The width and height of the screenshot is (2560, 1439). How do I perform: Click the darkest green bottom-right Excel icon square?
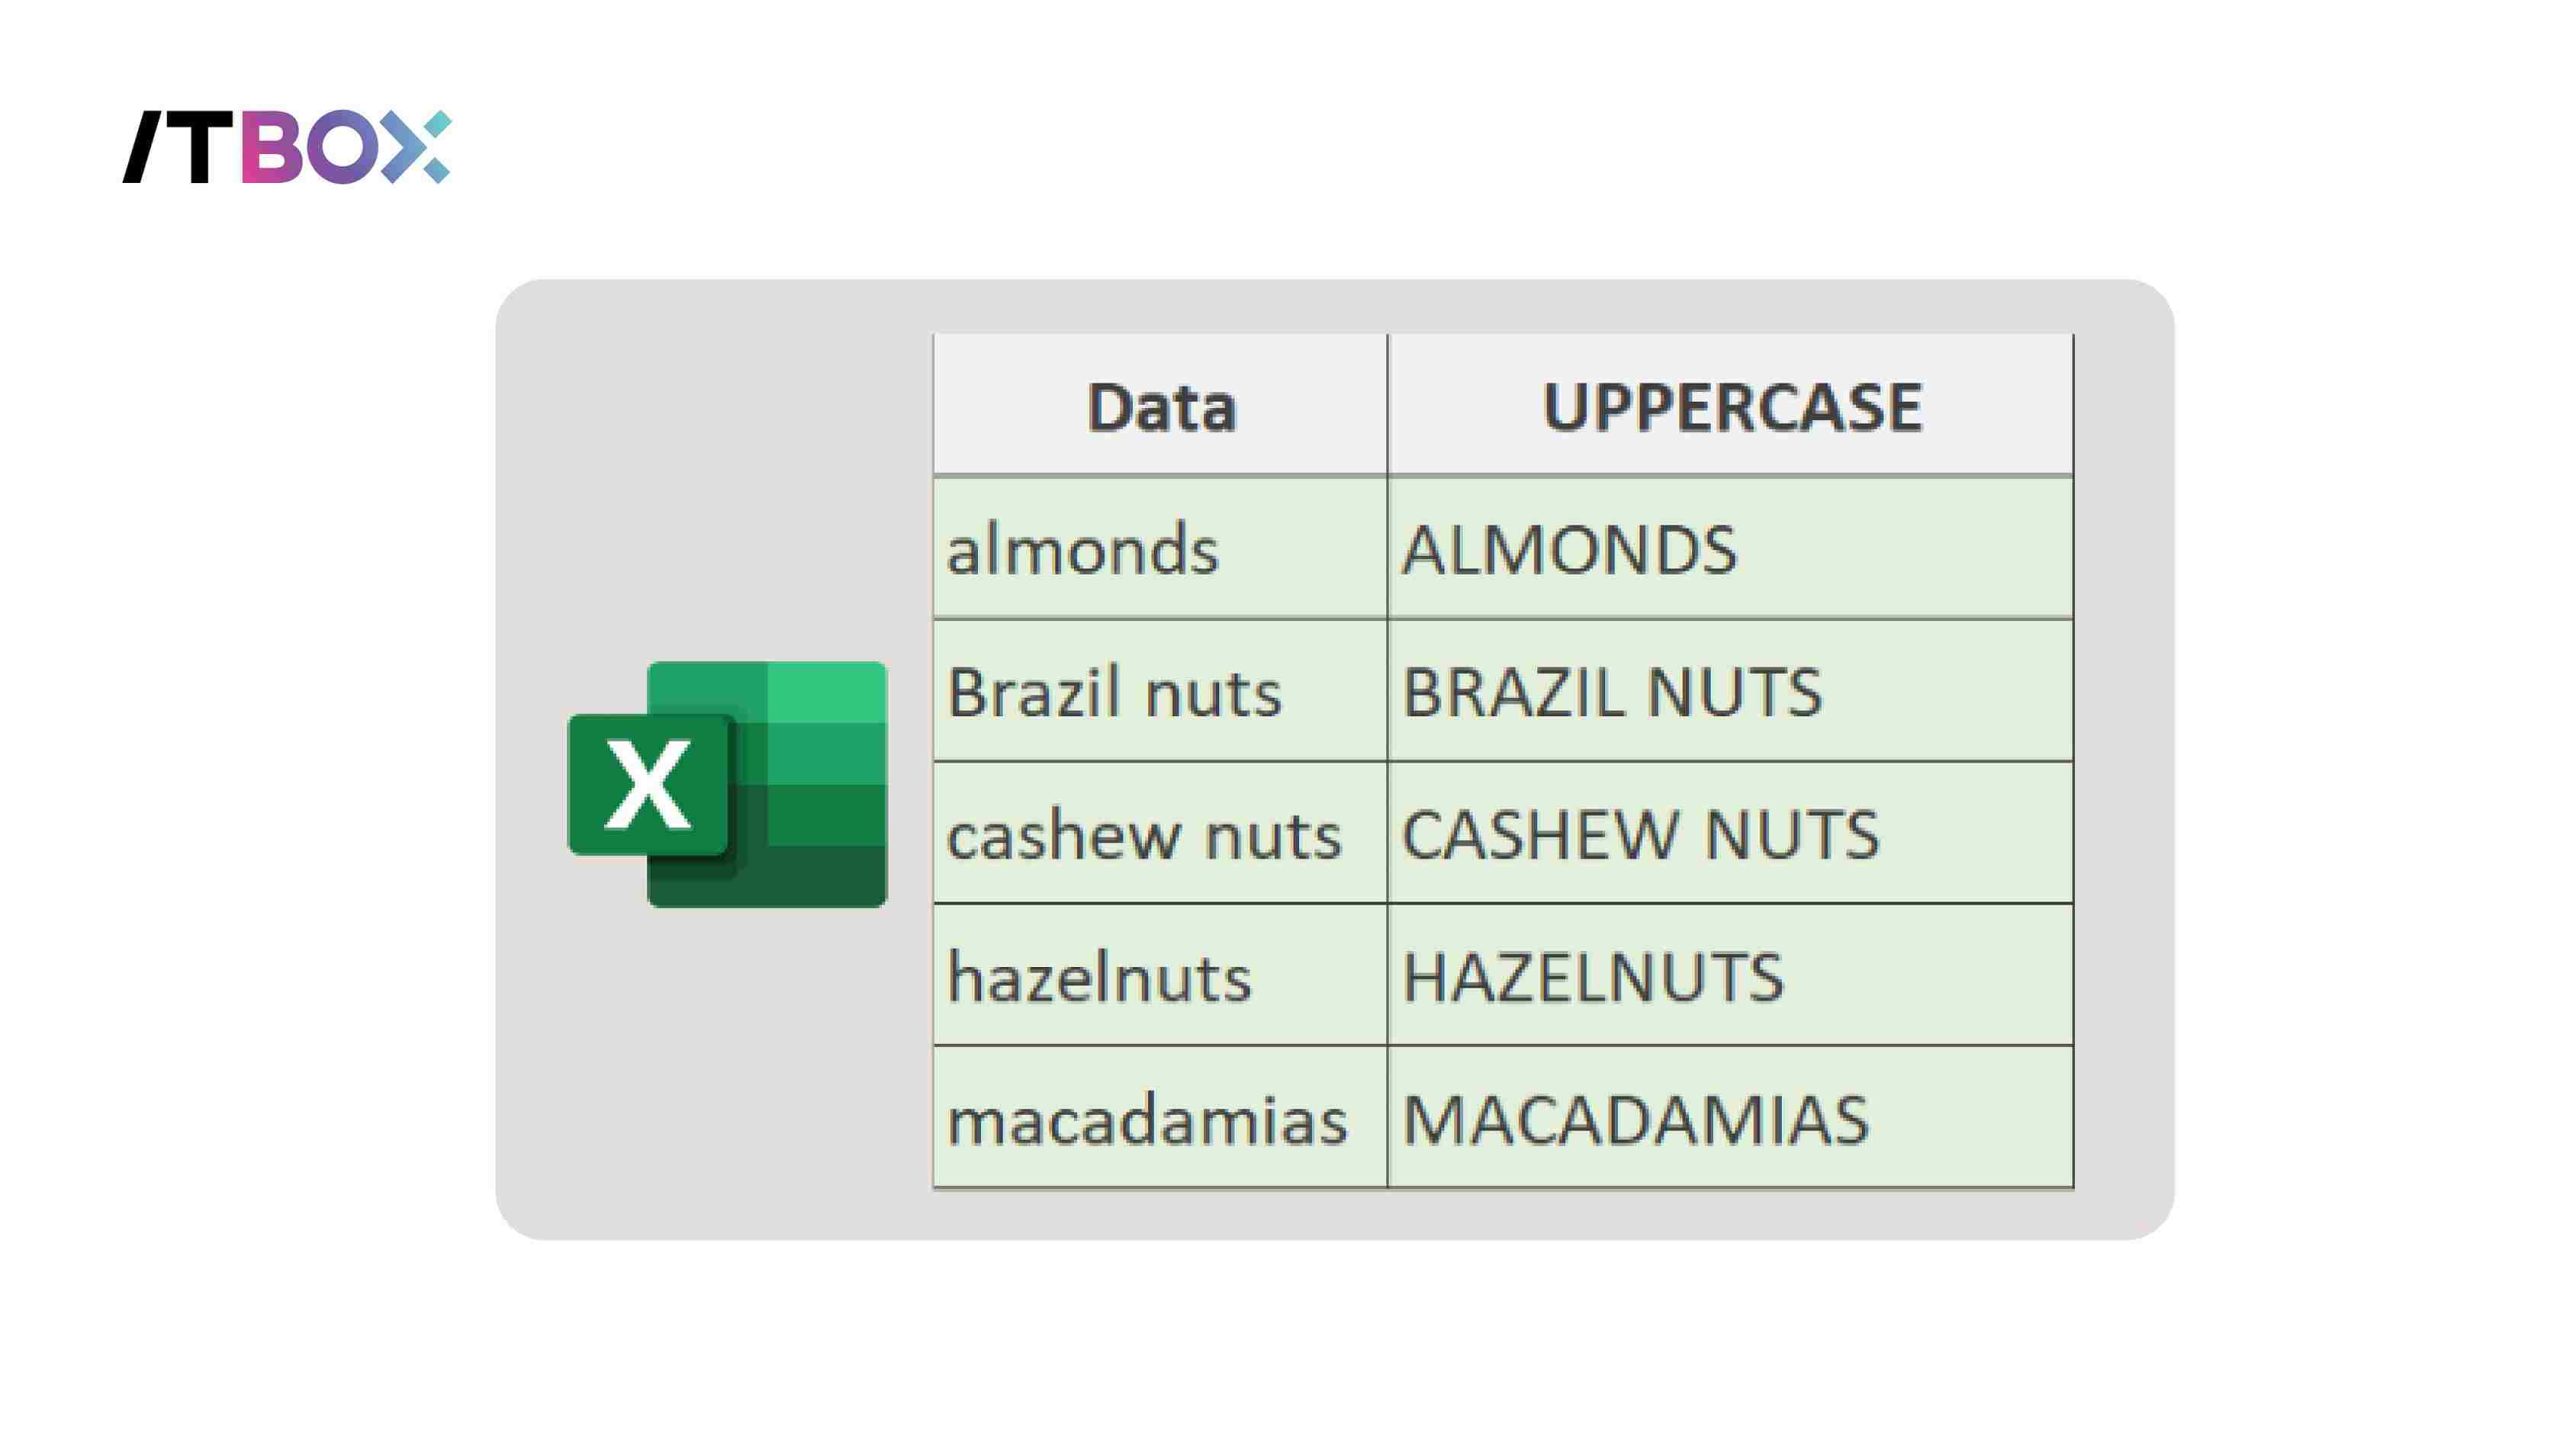826,876
